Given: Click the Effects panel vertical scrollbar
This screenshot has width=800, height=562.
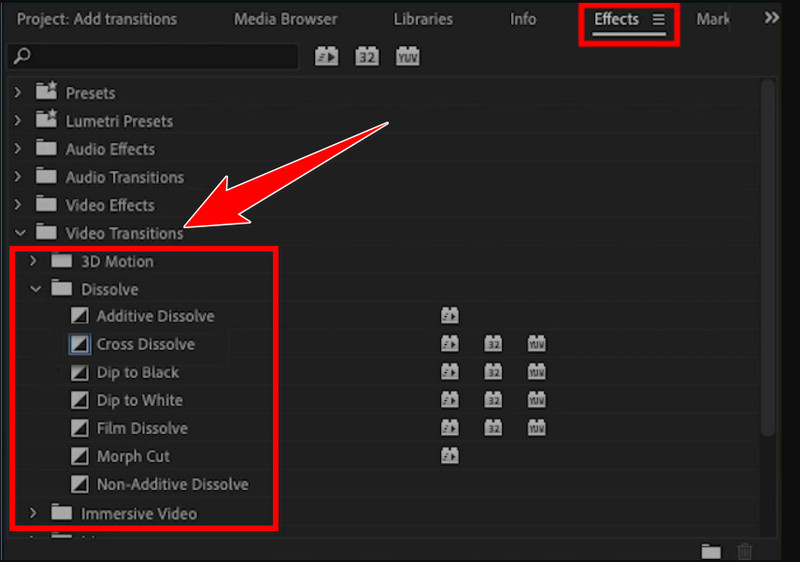Looking at the screenshot, I should tap(768, 258).
